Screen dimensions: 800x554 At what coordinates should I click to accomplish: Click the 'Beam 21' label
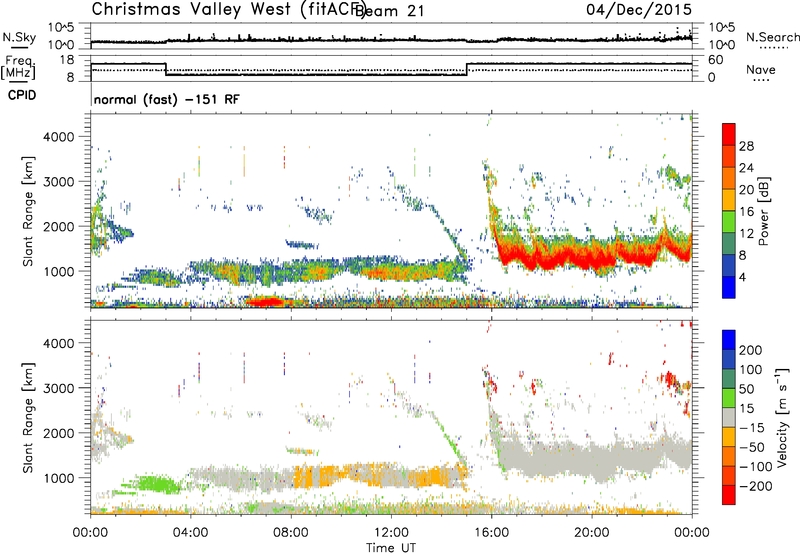(389, 10)
